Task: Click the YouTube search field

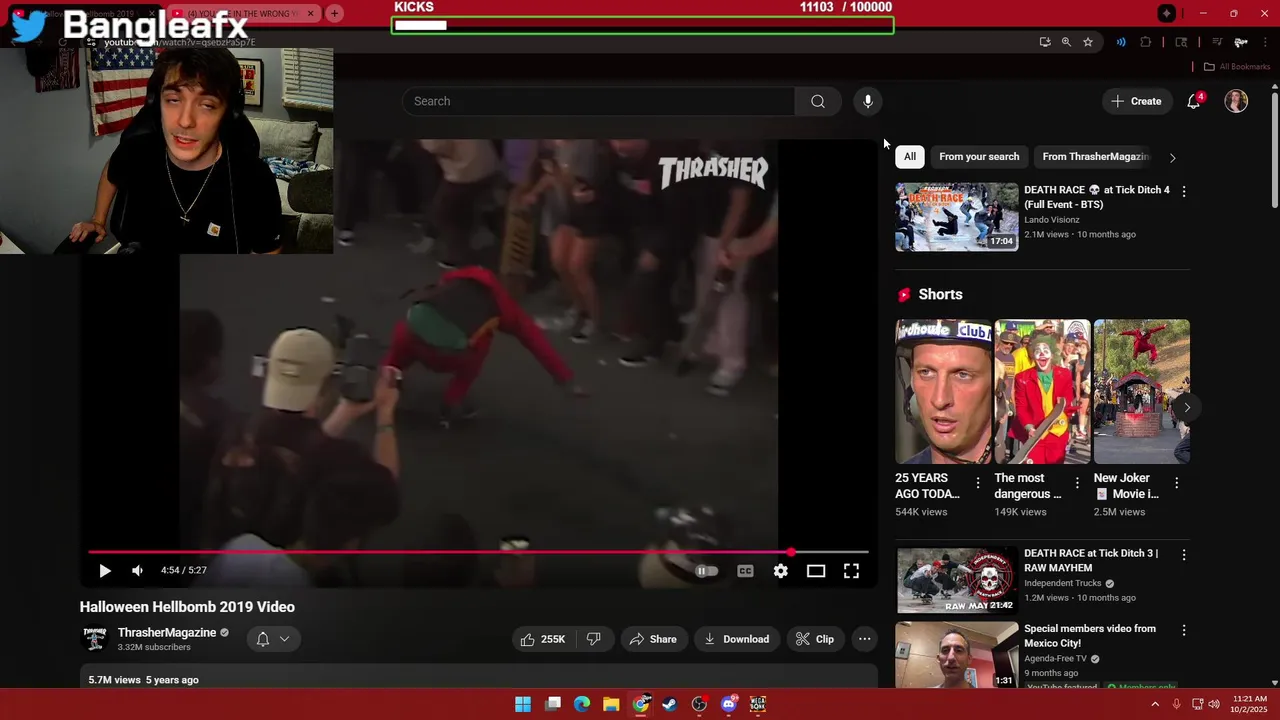Action: click(x=598, y=101)
